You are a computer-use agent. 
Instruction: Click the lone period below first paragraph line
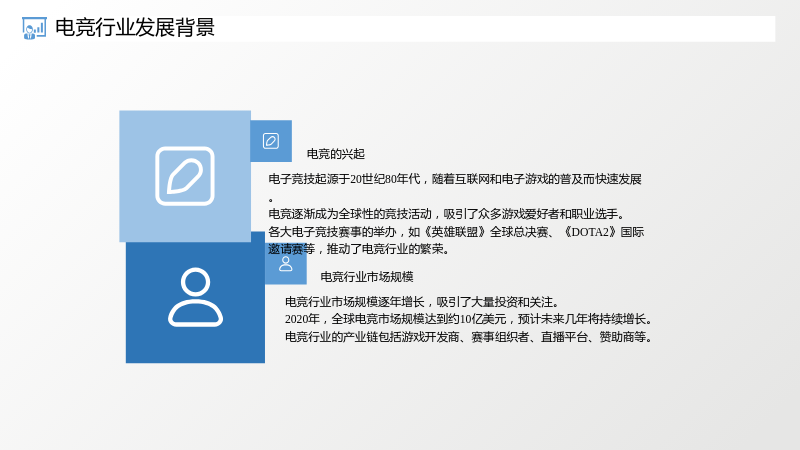271,200
